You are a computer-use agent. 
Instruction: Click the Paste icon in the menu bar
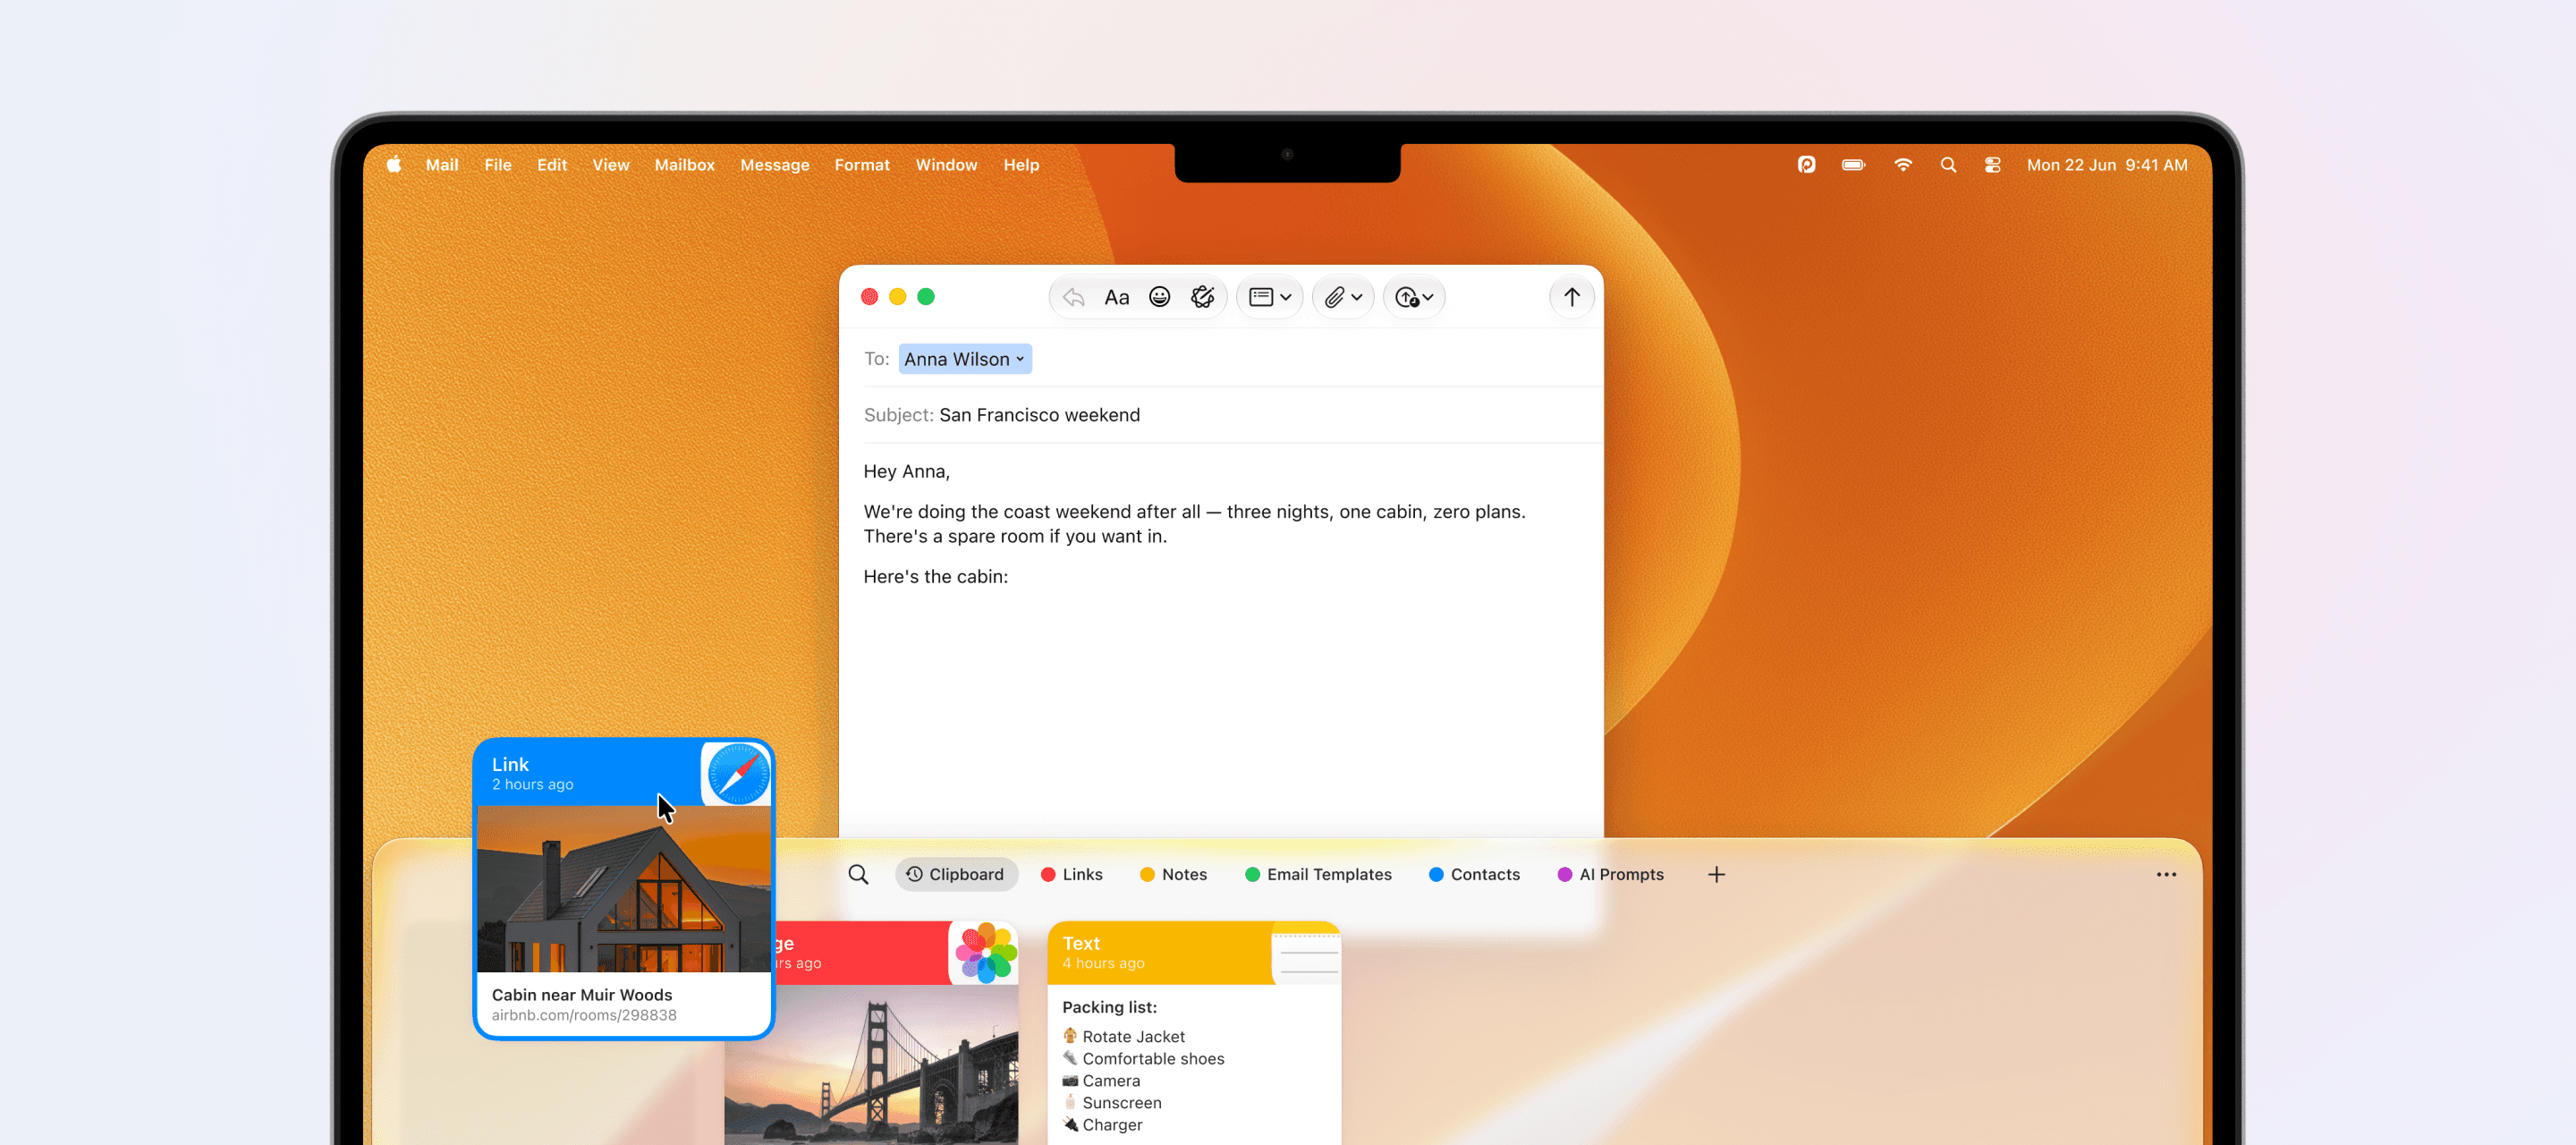pyautogui.click(x=1806, y=165)
